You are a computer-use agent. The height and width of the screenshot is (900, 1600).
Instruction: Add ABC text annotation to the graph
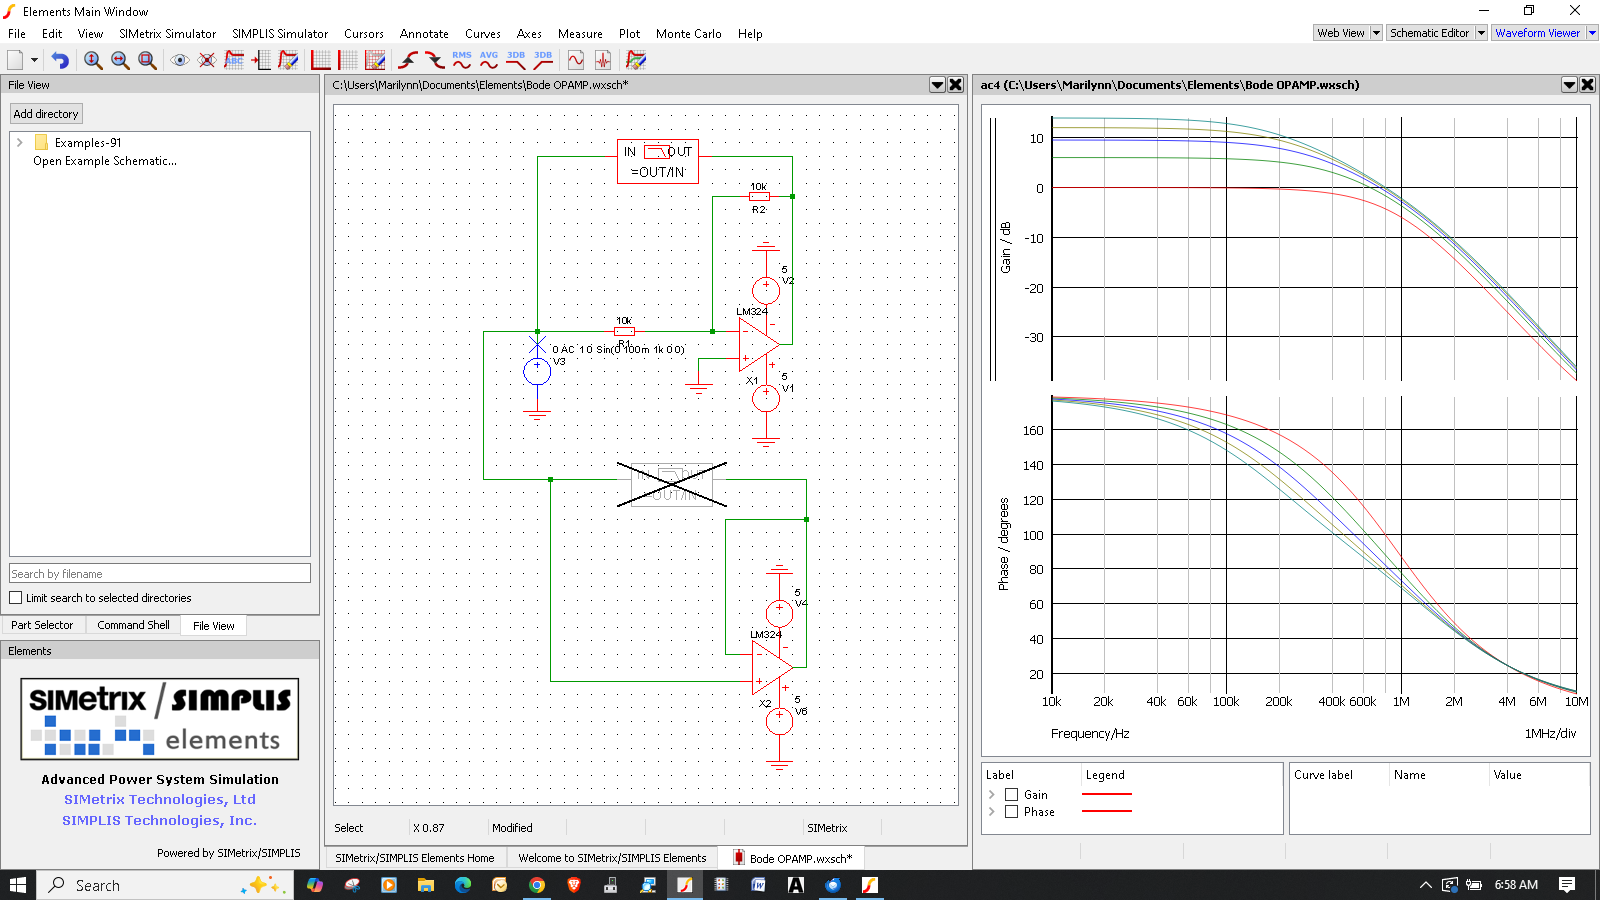point(234,60)
